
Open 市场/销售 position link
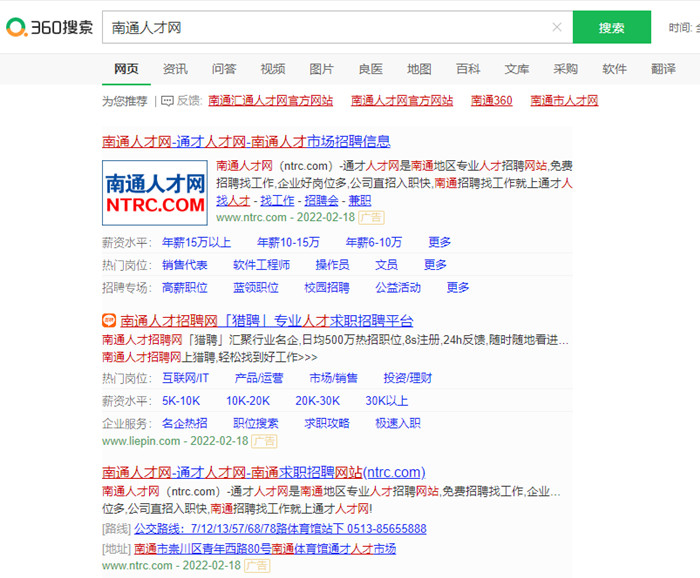point(333,378)
